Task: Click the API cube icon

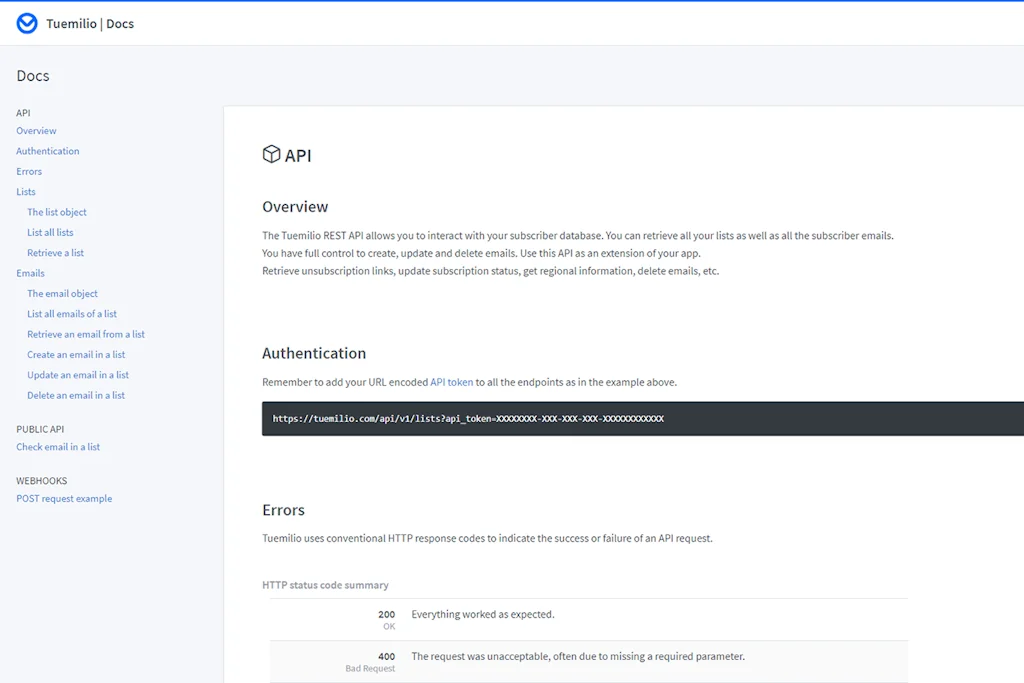Action: point(271,154)
